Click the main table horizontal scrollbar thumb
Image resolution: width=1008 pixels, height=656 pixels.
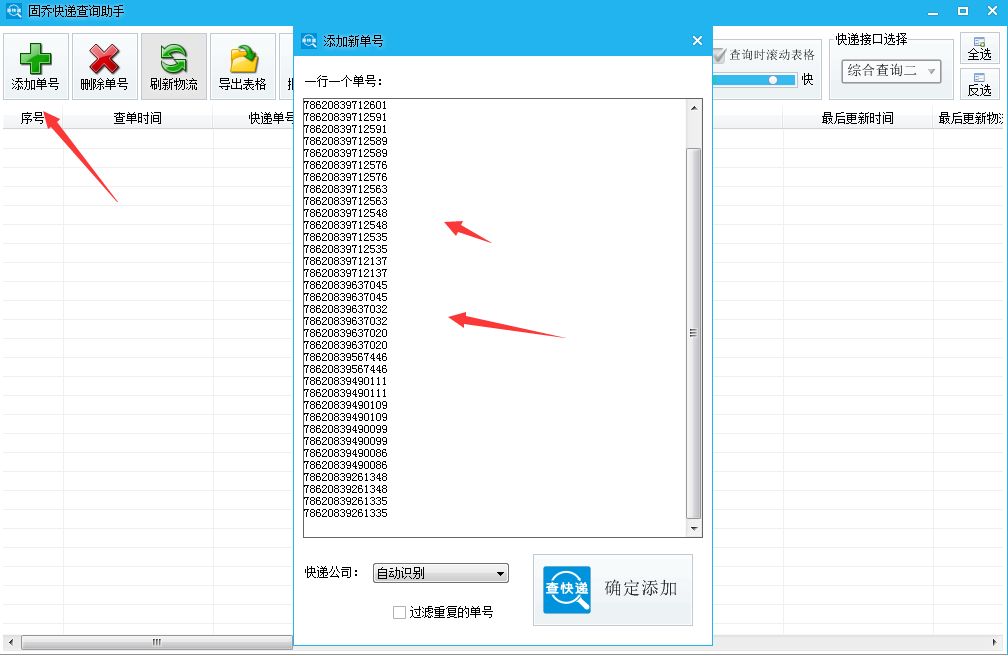[157, 642]
